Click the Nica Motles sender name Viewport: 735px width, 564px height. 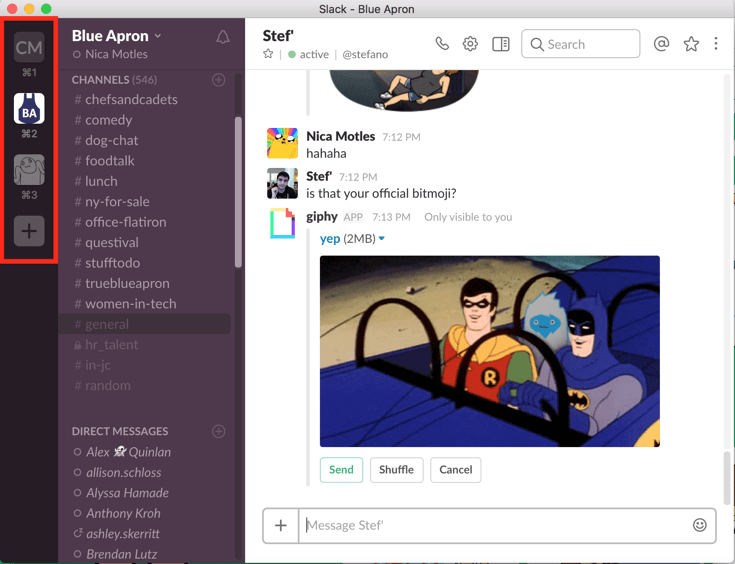pyautogui.click(x=341, y=136)
